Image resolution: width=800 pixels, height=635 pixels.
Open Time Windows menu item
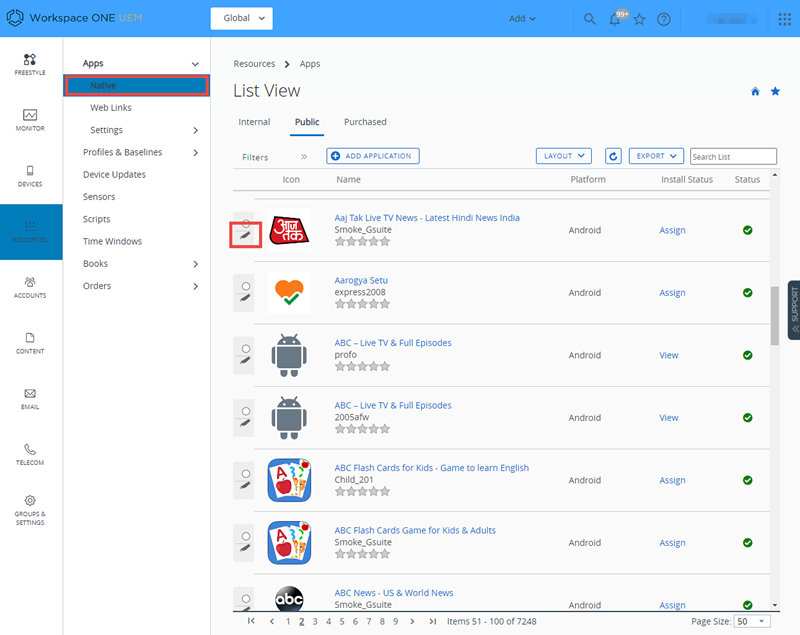[x=112, y=241]
